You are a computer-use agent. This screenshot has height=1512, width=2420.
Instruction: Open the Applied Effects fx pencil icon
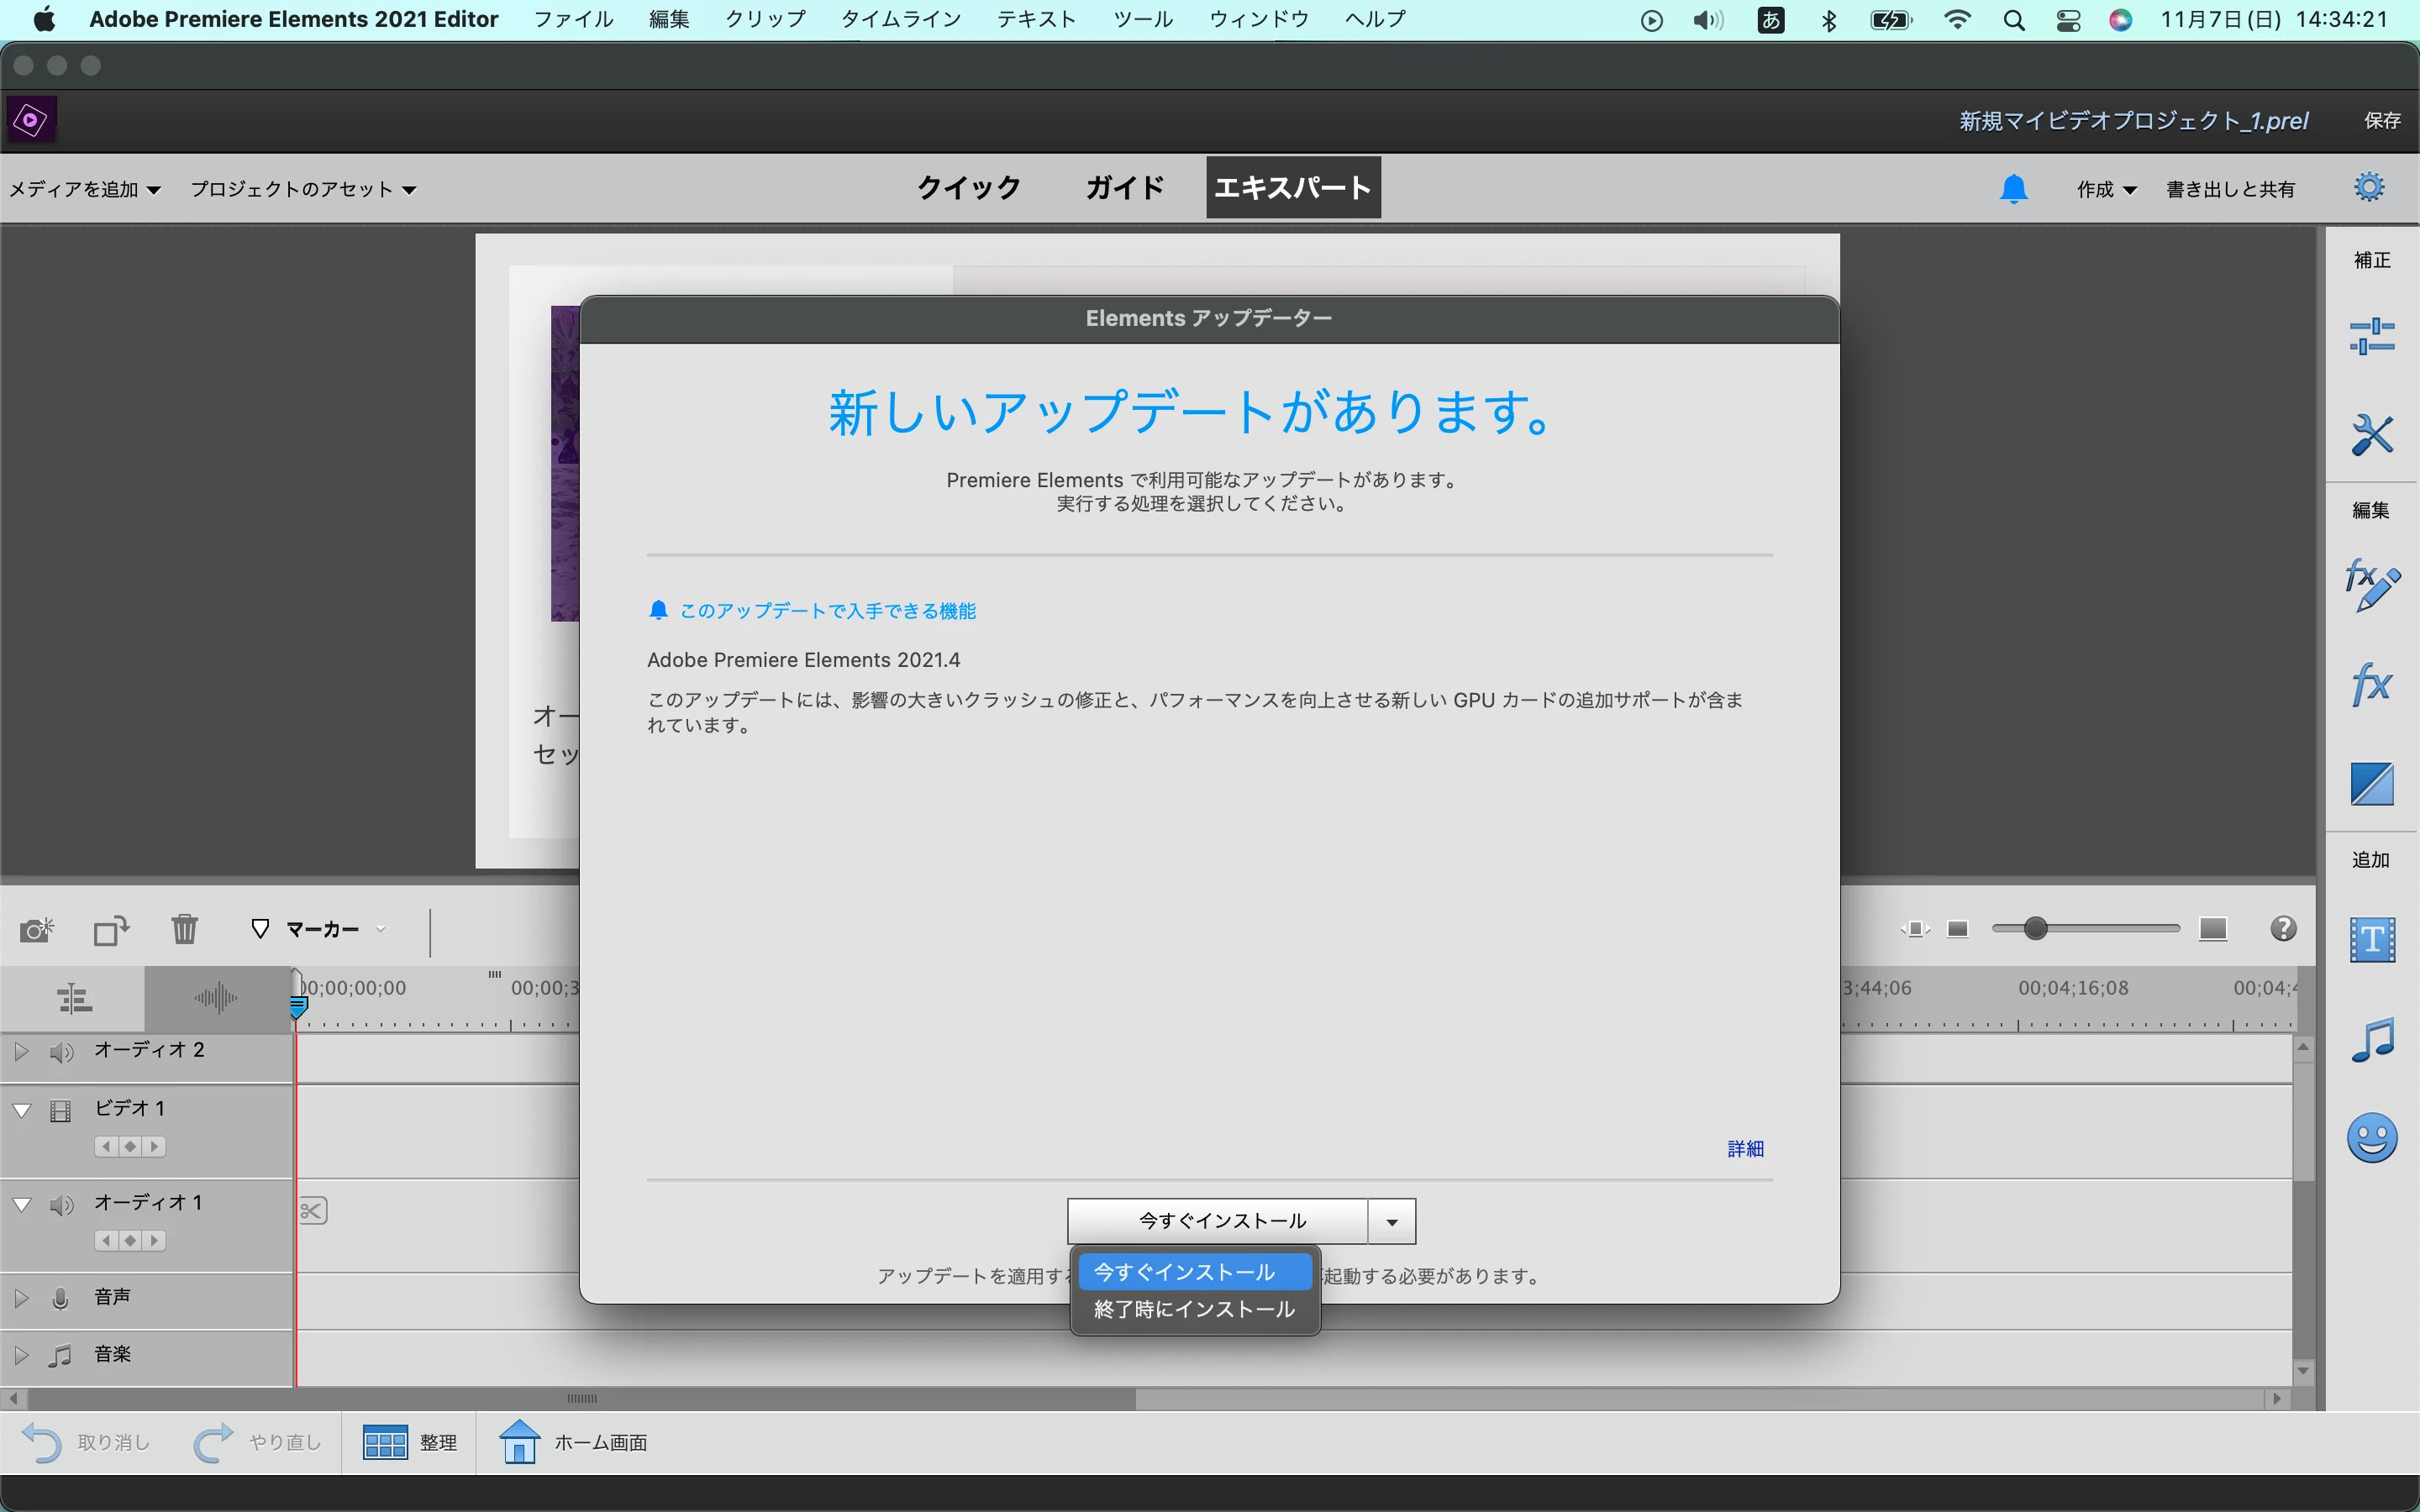(x=2371, y=585)
